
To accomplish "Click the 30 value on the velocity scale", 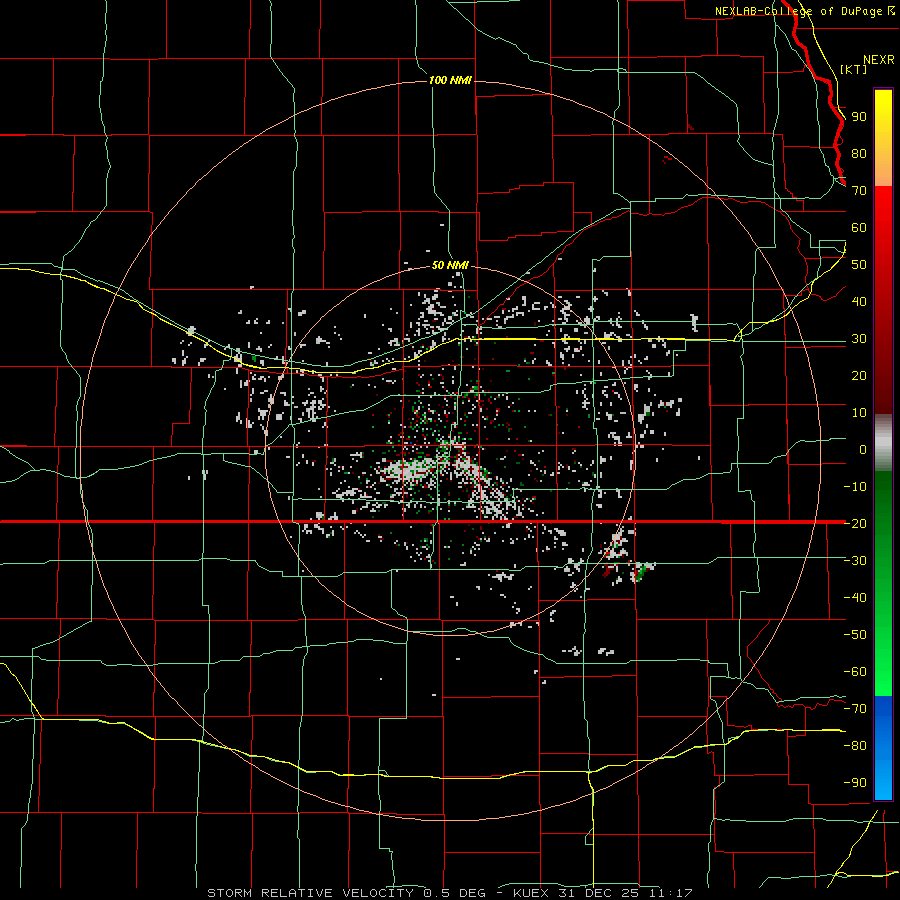I will pyautogui.click(x=859, y=339).
